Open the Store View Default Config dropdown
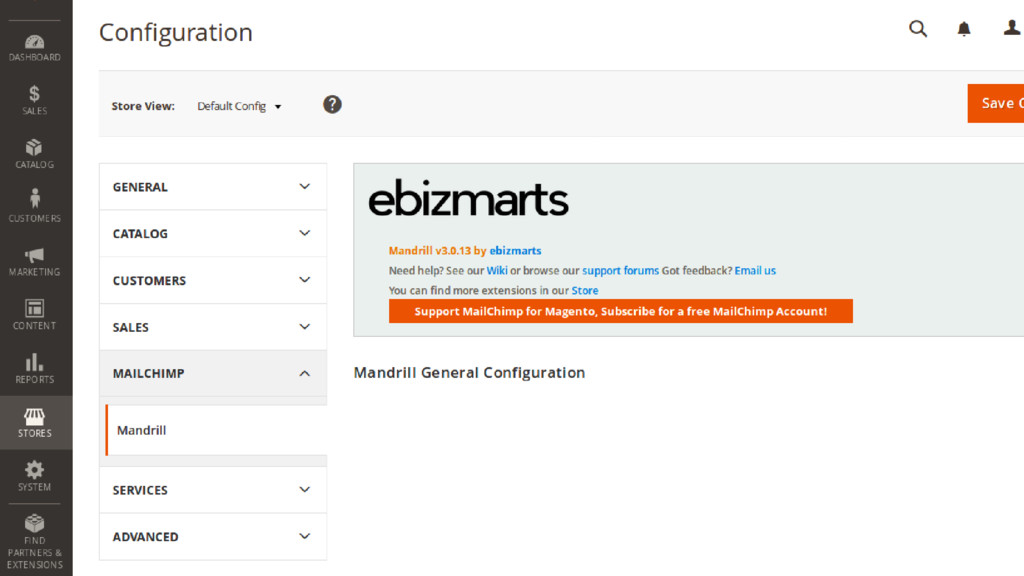Image resolution: width=1024 pixels, height=576 pixels. click(x=239, y=106)
